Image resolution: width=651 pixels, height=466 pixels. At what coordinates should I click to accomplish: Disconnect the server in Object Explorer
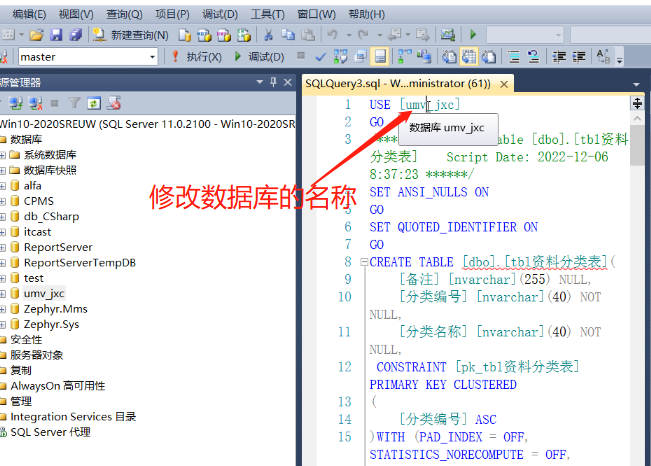(35, 103)
